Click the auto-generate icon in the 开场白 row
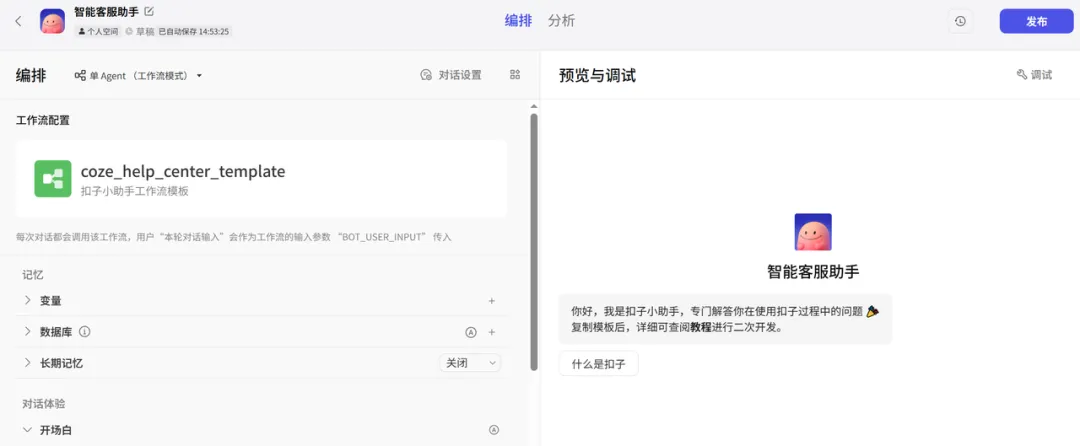 pos(493,430)
